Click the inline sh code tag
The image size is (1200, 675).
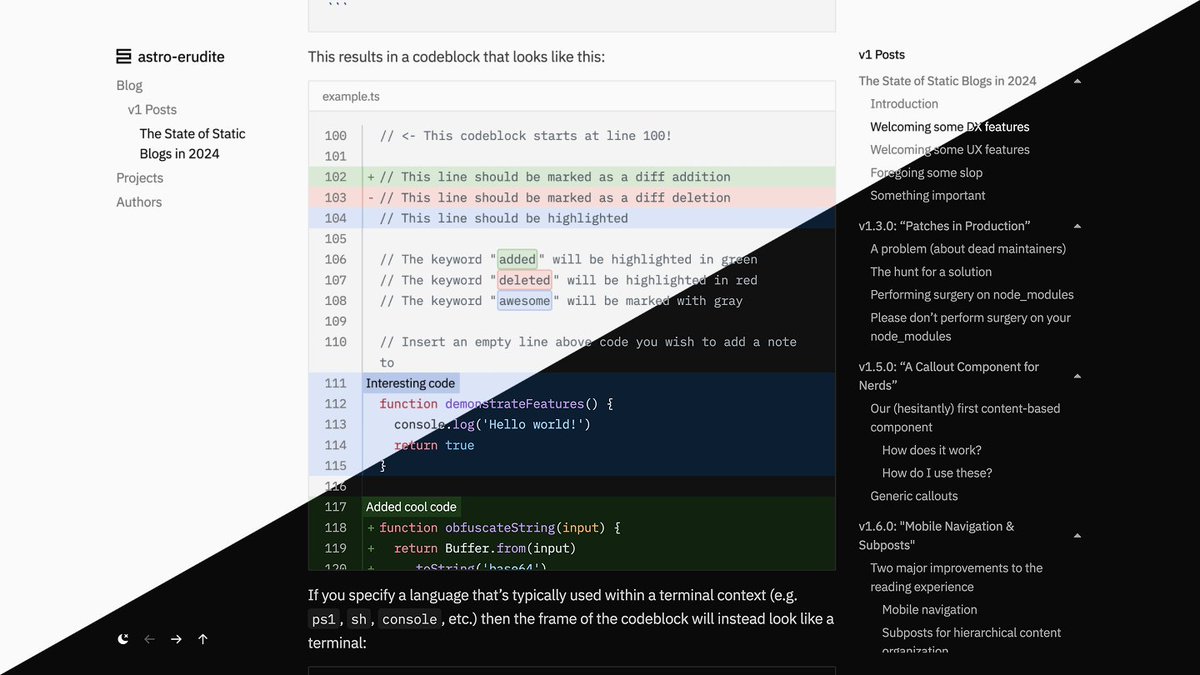point(358,619)
